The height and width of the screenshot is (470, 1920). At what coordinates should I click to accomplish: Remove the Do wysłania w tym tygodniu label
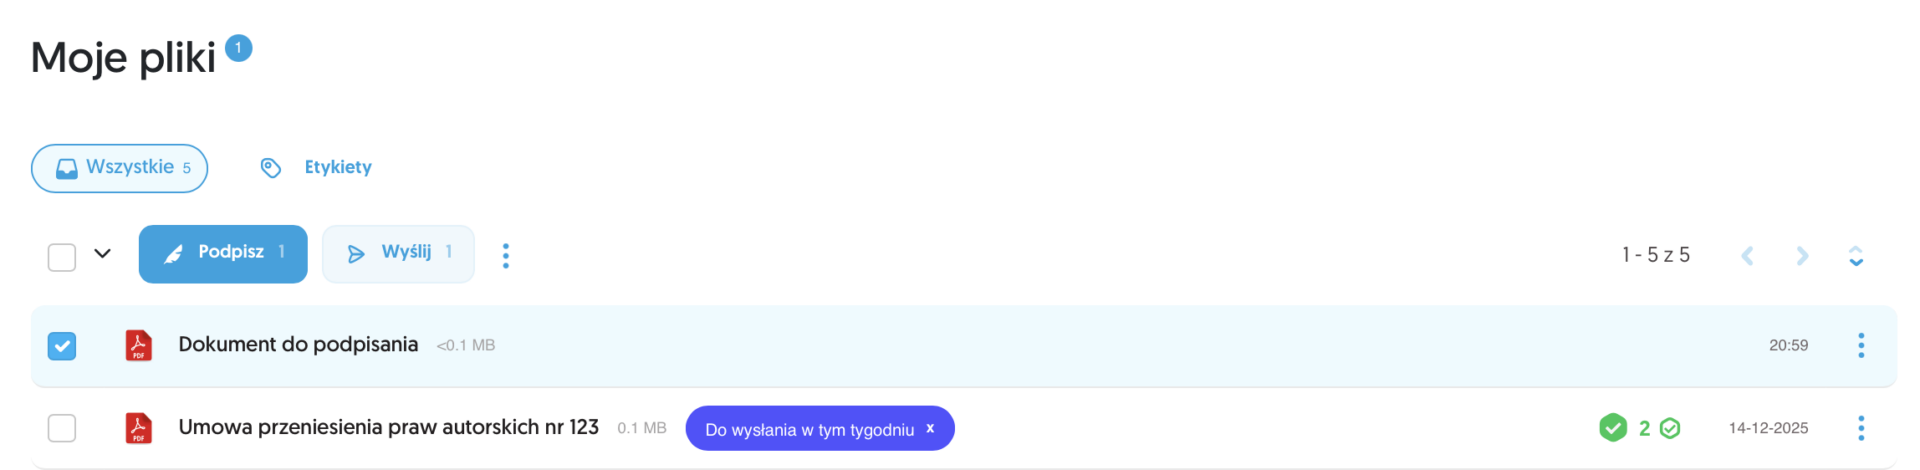coord(930,428)
